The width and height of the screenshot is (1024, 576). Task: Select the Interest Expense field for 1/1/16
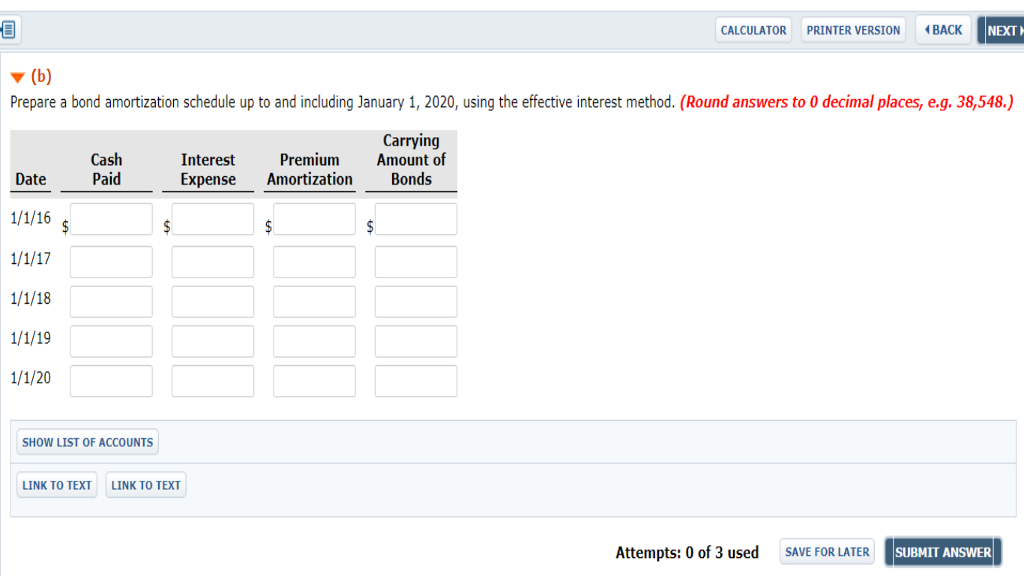[x=212, y=220]
